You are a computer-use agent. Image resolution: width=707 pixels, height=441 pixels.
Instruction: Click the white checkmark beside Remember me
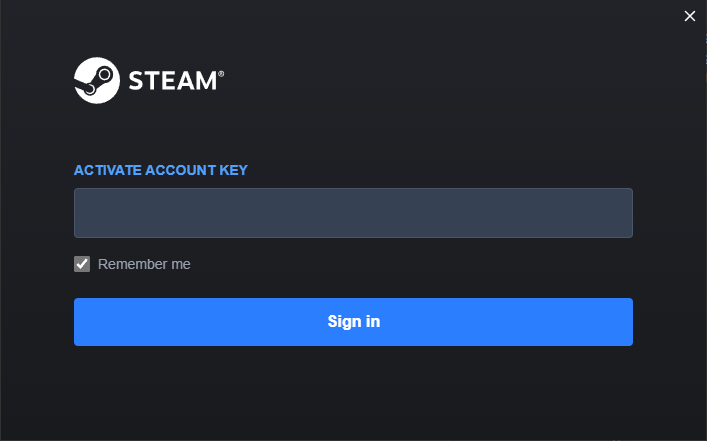82,264
